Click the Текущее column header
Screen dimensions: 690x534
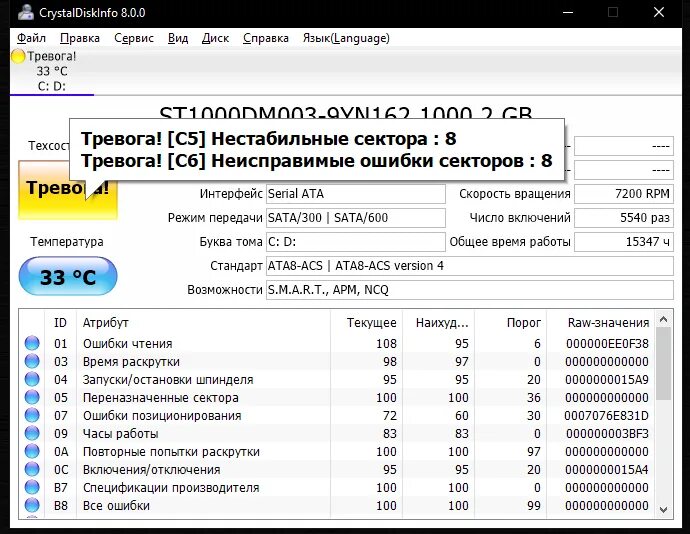coord(366,323)
